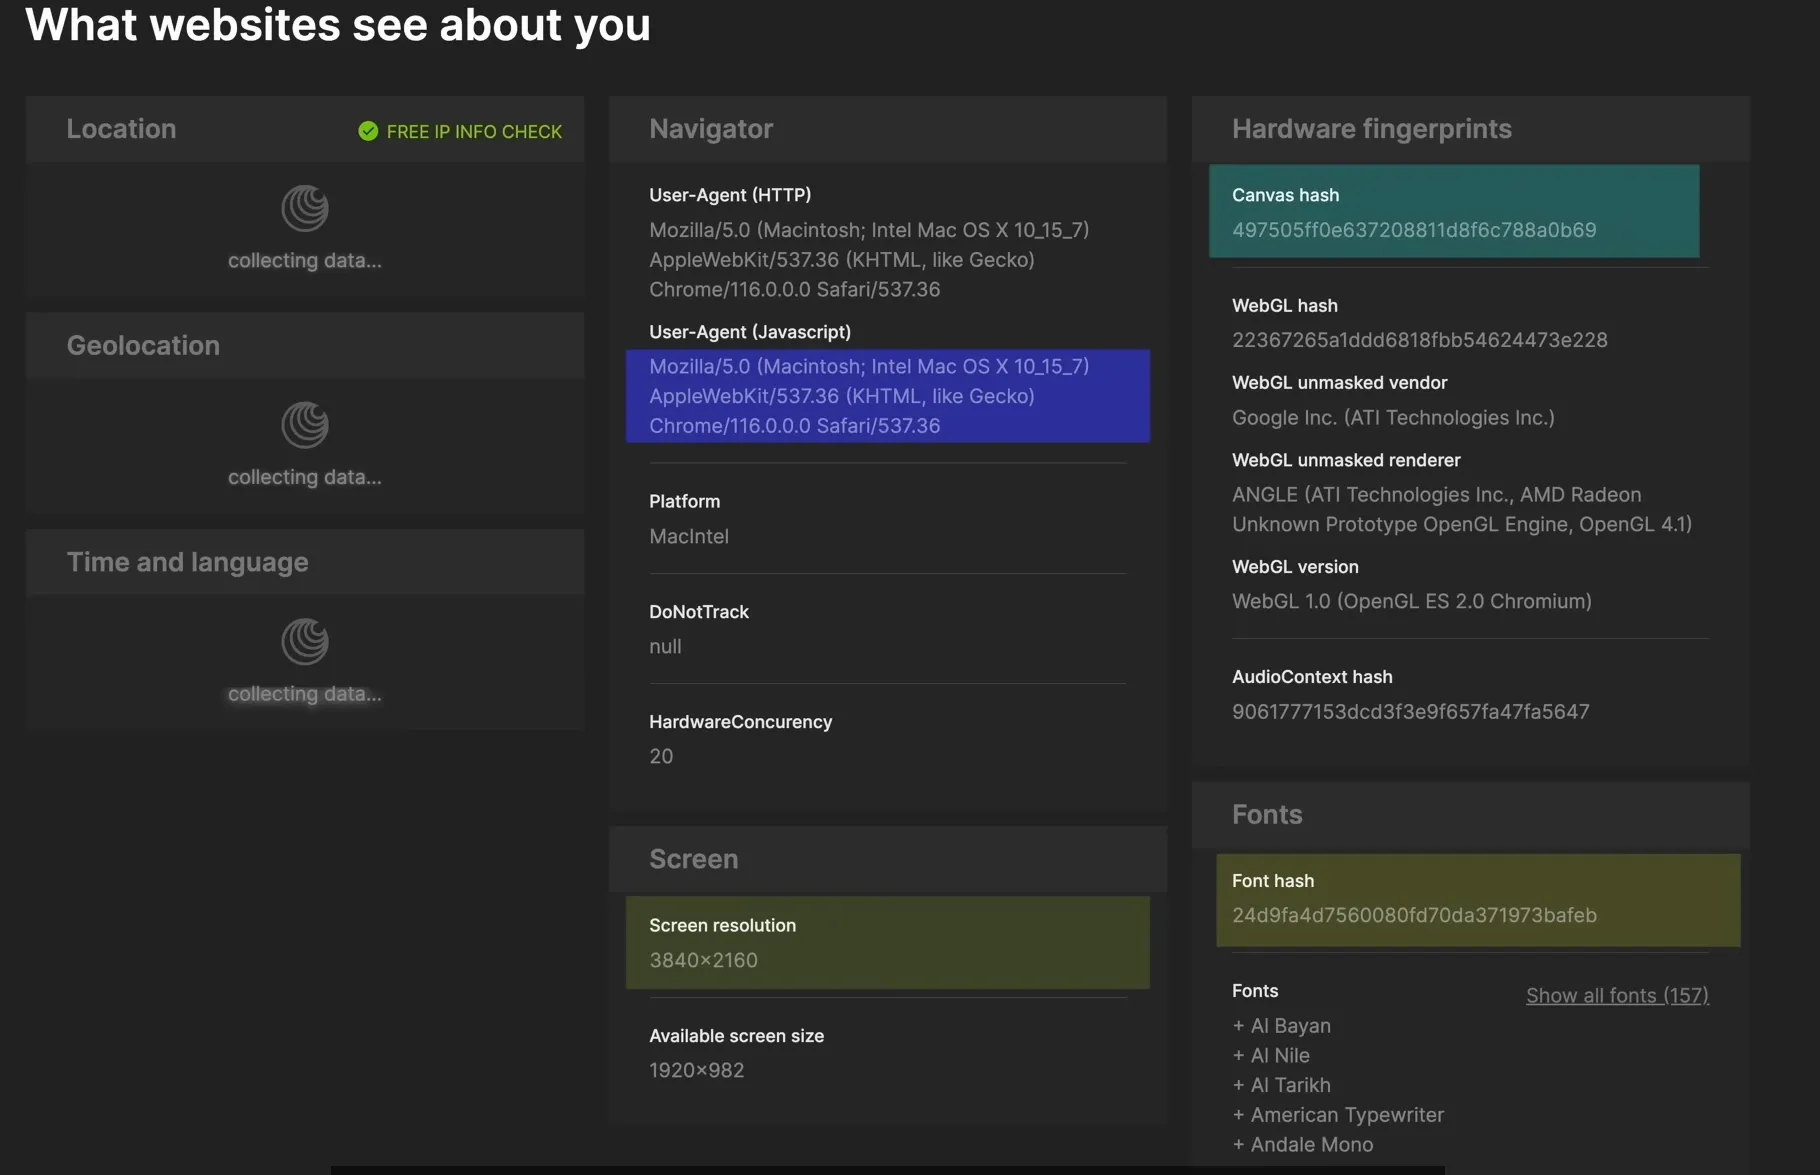Open the FREE IP INFO CHECK link
Viewport: 1820px width, 1175px height.
point(473,131)
